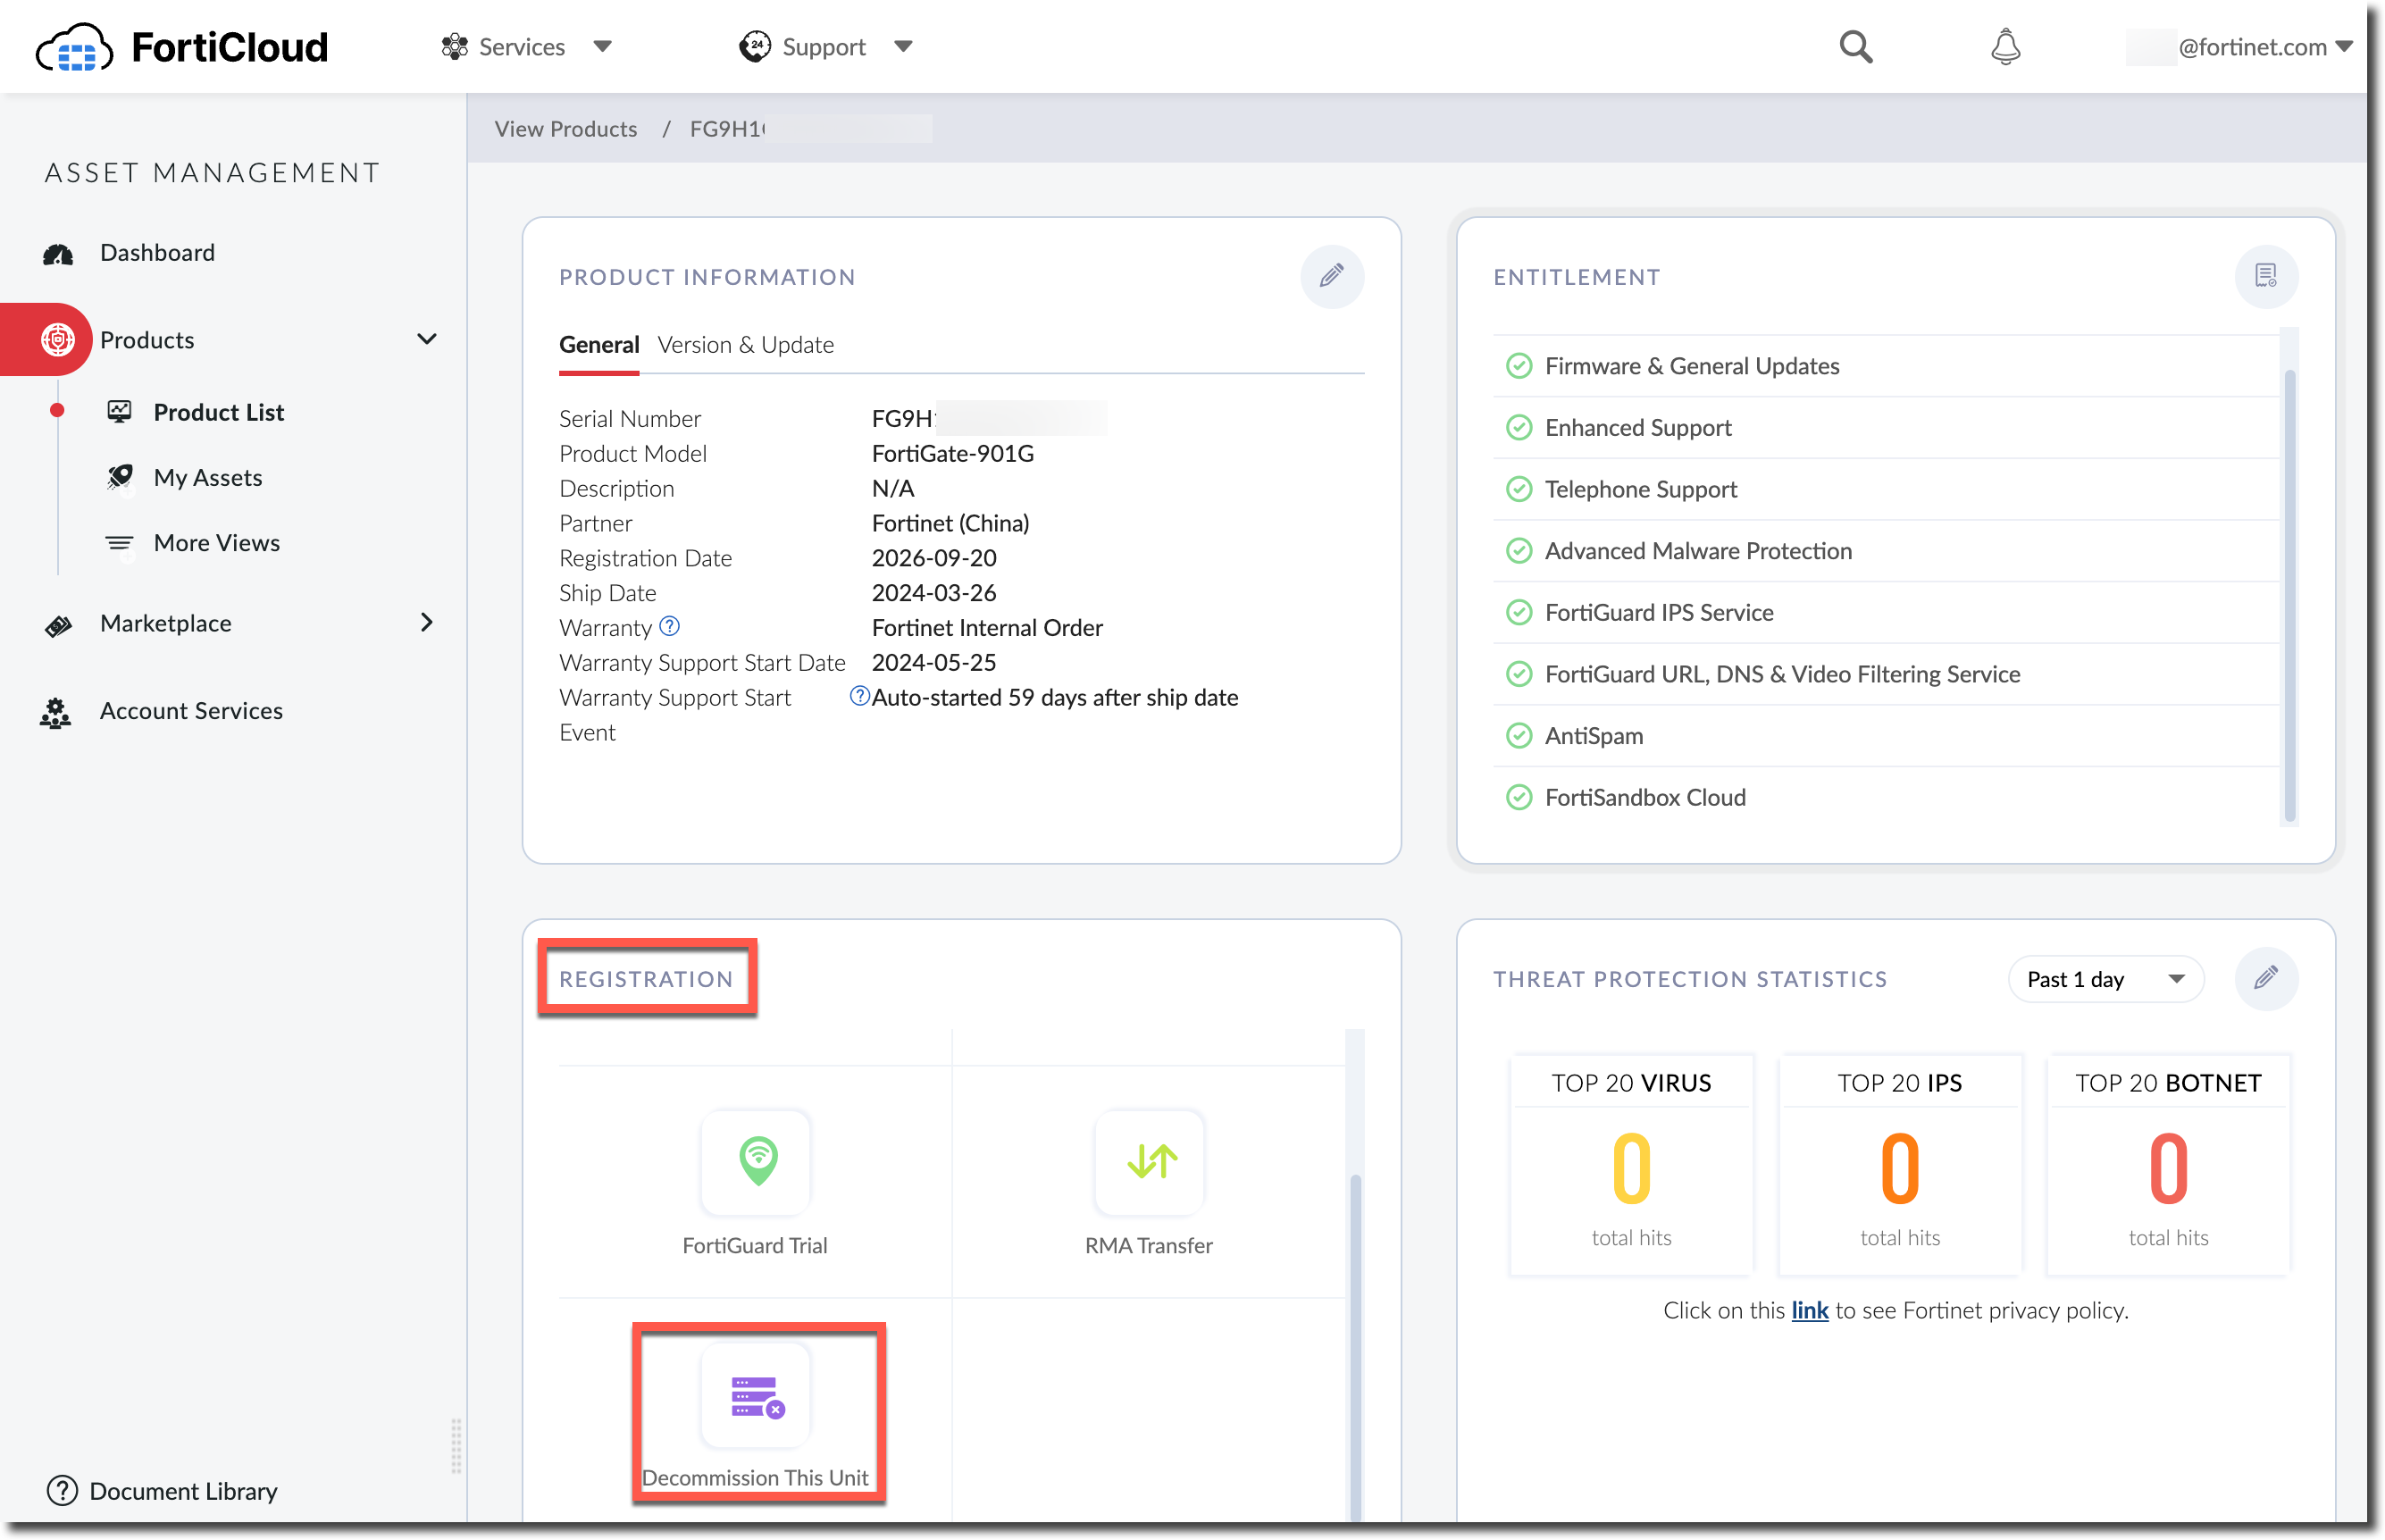Click the FortiCloud logo
Screen dimensions: 2385x1540
181,47
